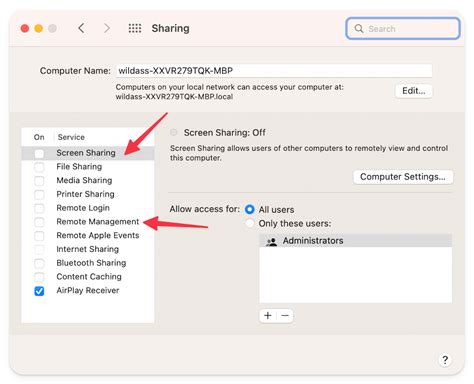
Task: Enable the Screen Sharing checkbox
Action: point(39,153)
